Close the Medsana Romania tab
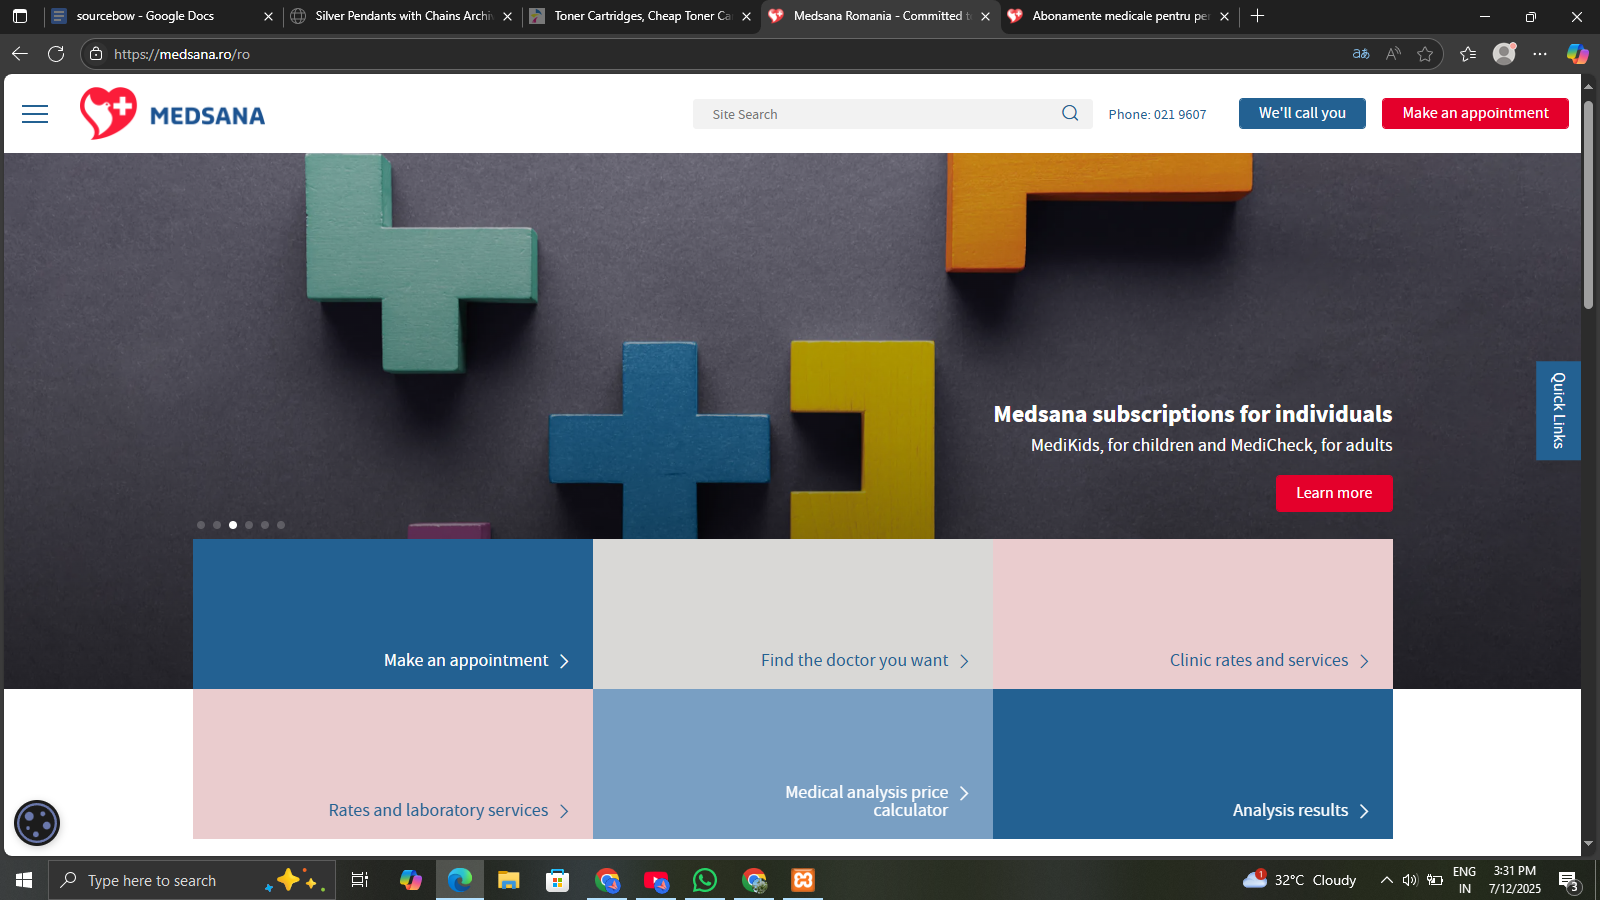The height and width of the screenshot is (900, 1600). tap(985, 16)
